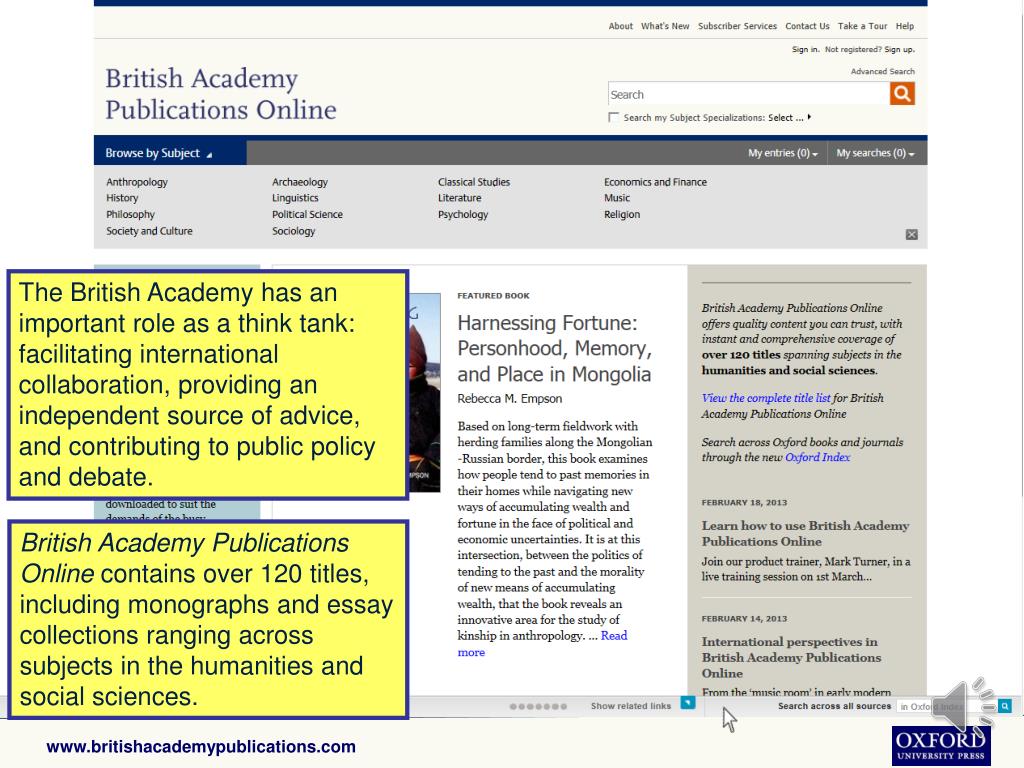Open the About menu item
This screenshot has width=1024, height=768.
point(620,26)
